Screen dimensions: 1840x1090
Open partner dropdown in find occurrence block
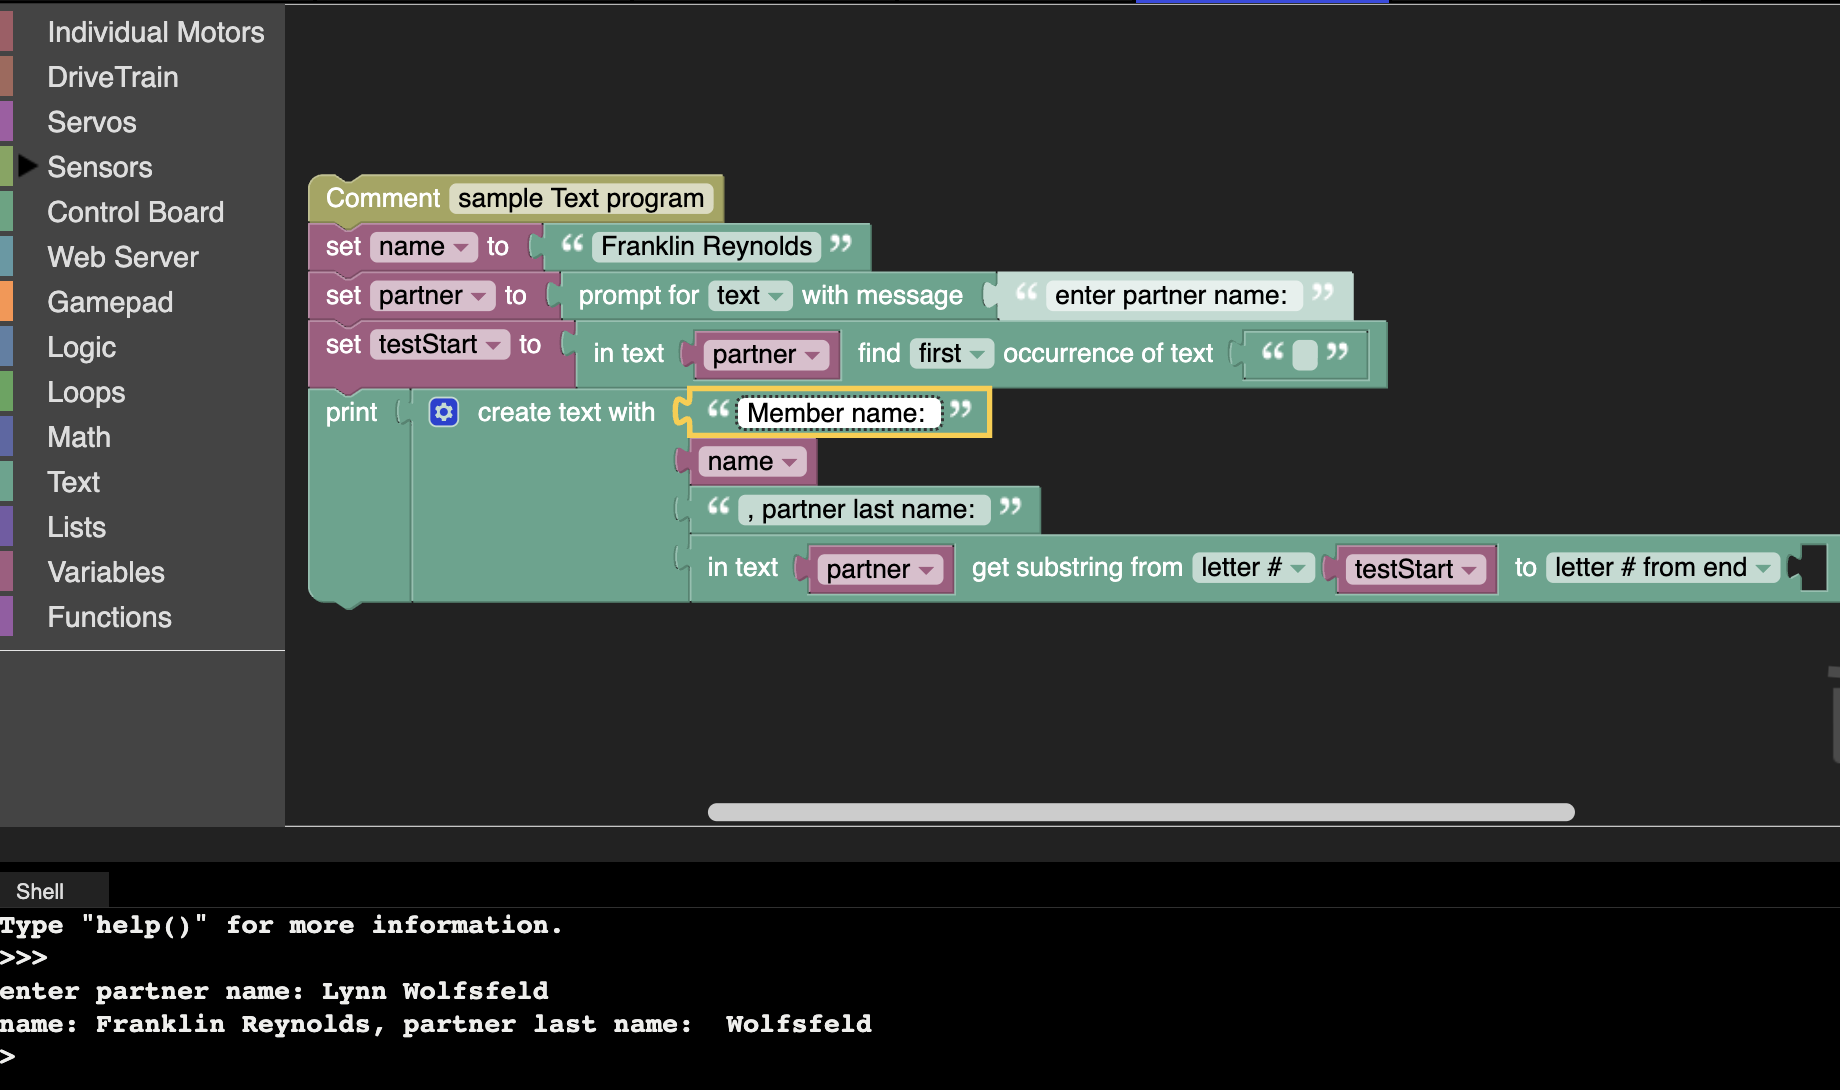[767, 354]
